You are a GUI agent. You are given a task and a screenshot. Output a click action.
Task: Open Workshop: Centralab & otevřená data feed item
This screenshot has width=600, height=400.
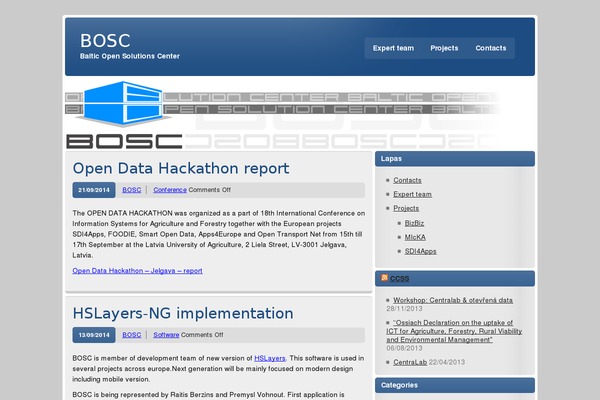coord(453,300)
